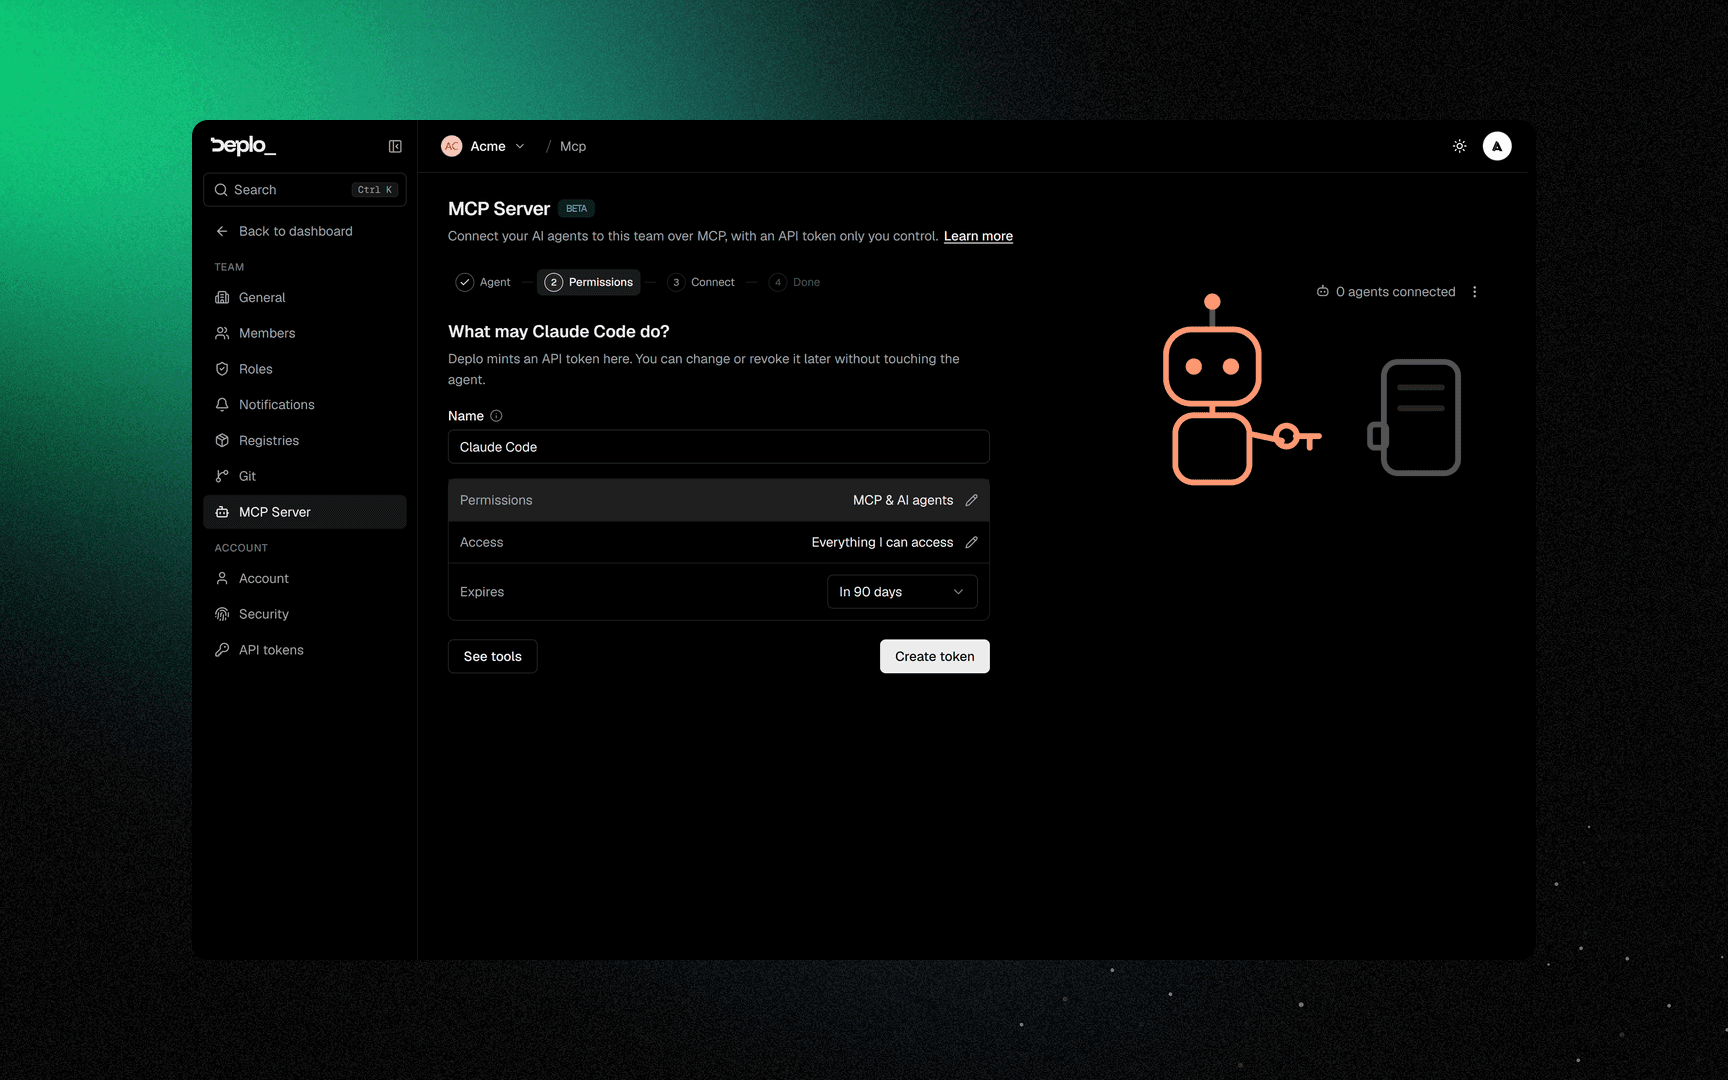The width and height of the screenshot is (1728, 1080).
Task: Click the Mcp breadcrumb
Action: (x=573, y=146)
